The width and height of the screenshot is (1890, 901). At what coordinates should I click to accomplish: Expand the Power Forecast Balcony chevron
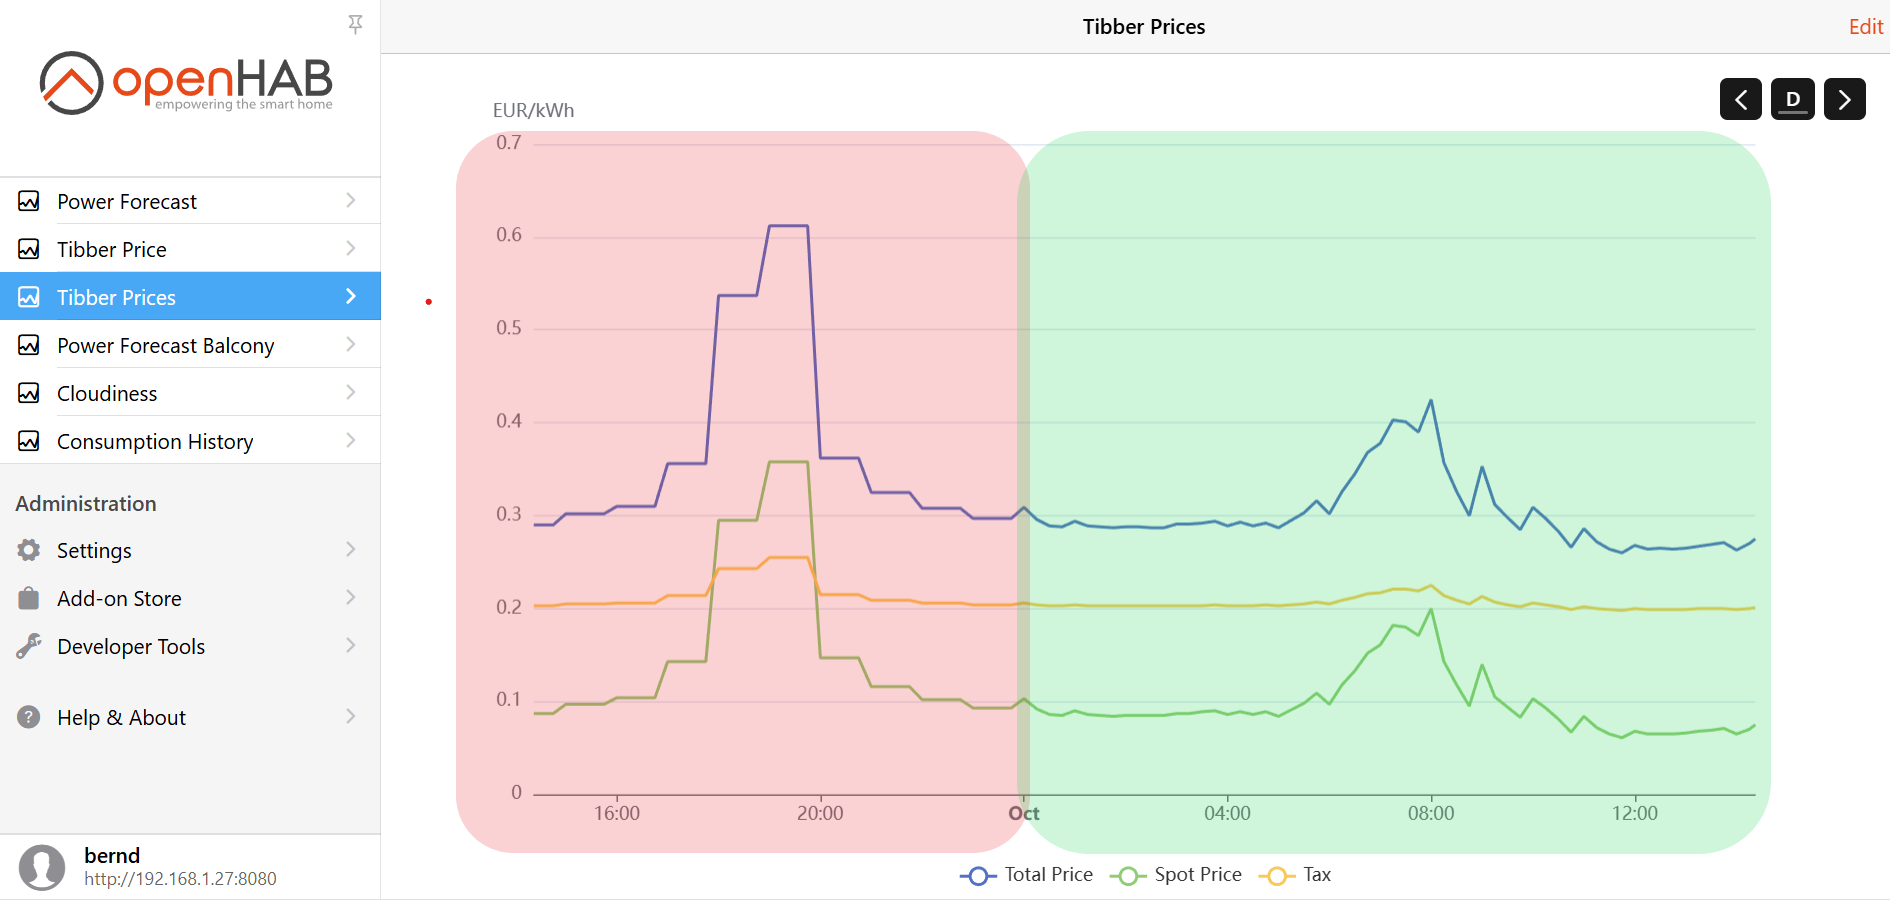point(351,345)
